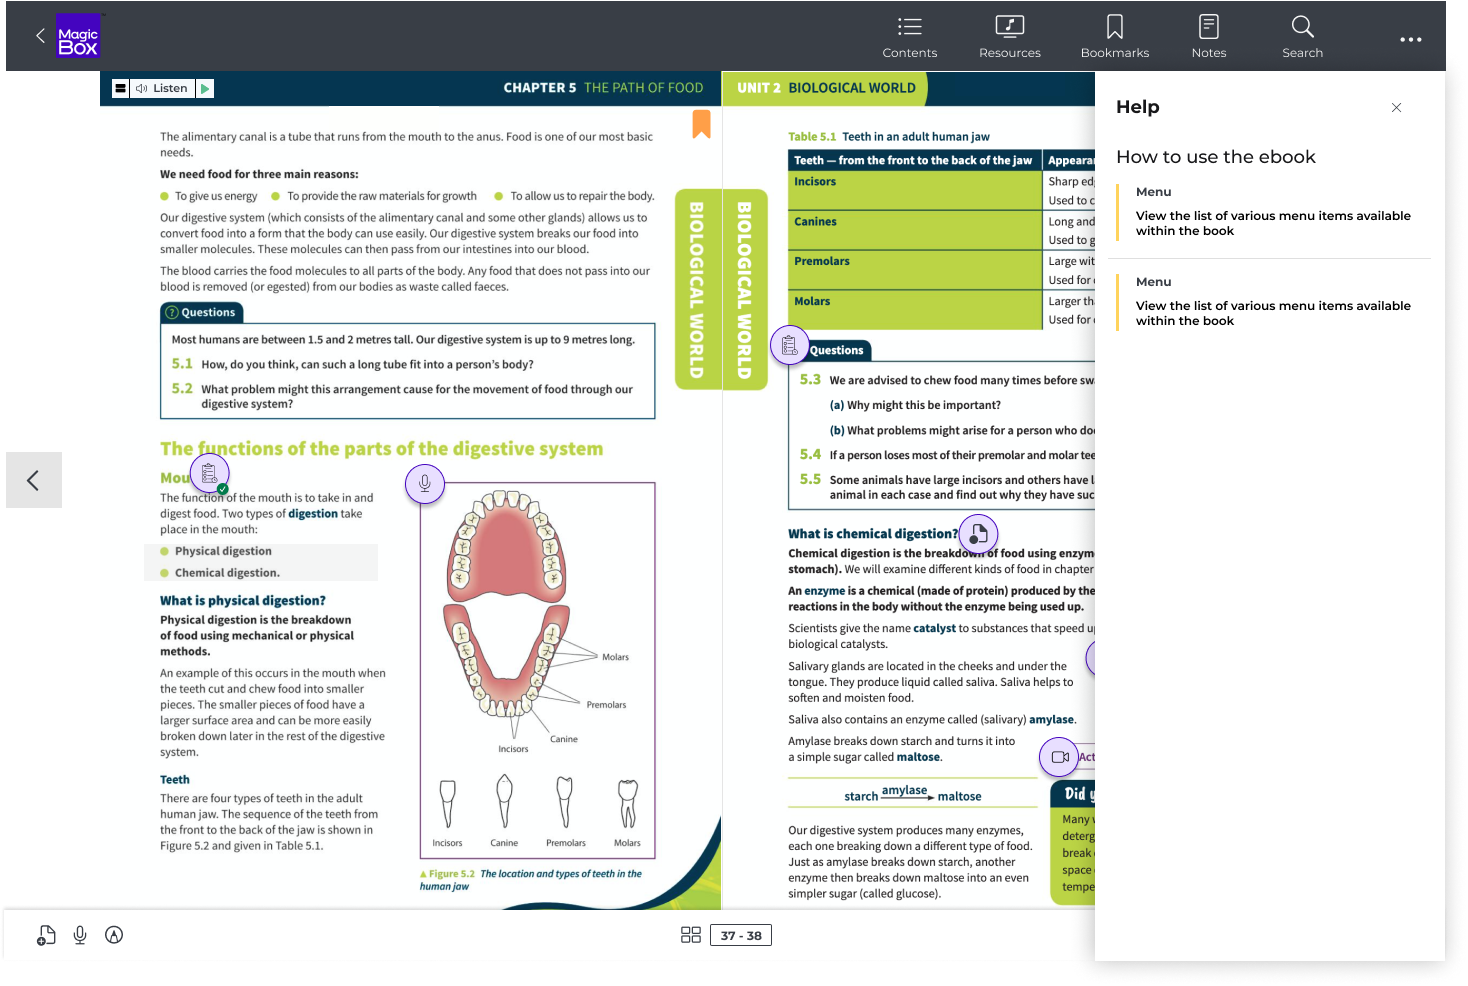Click the Table 5.1 caption

pyautogui.click(x=889, y=137)
